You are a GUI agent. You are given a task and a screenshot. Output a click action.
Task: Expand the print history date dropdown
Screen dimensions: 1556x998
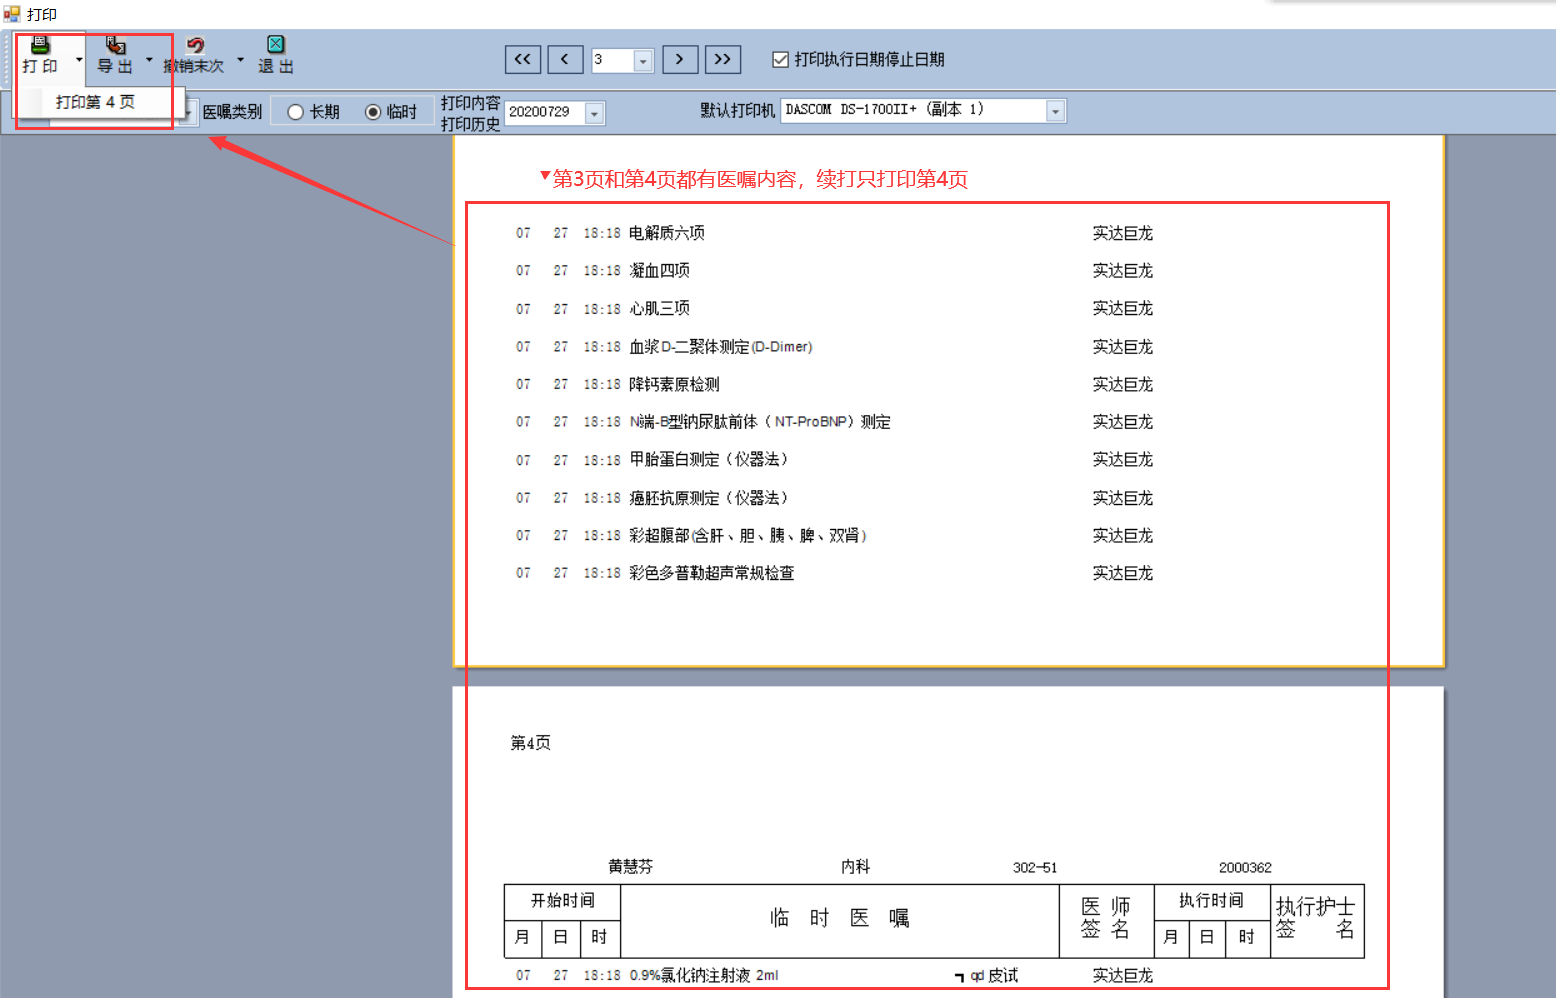point(595,113)
